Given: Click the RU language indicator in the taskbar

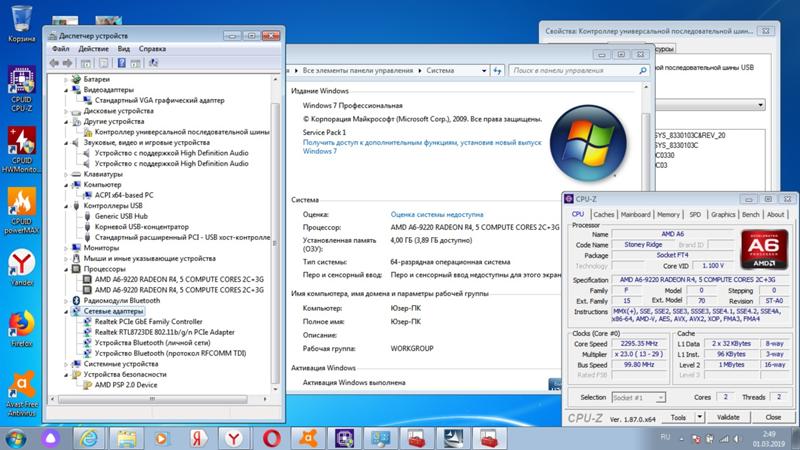Looking at the screenshot, I should [x=665, y=437].
